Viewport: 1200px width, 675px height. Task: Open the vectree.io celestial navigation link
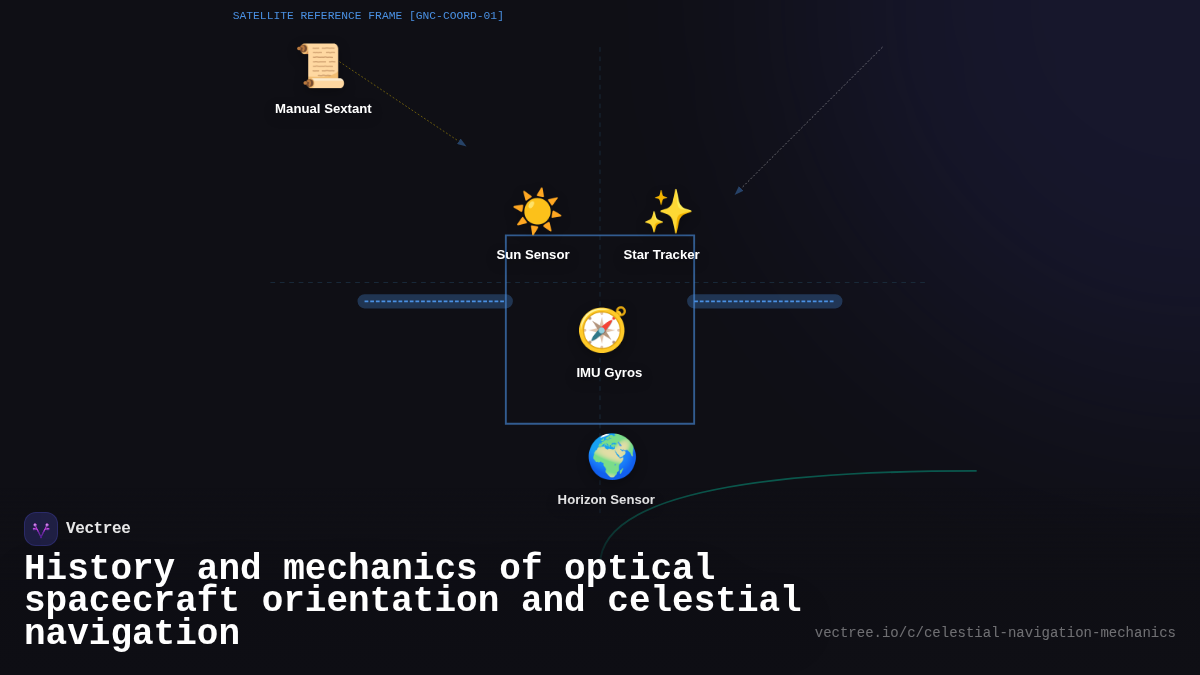[x=995, y=632]
